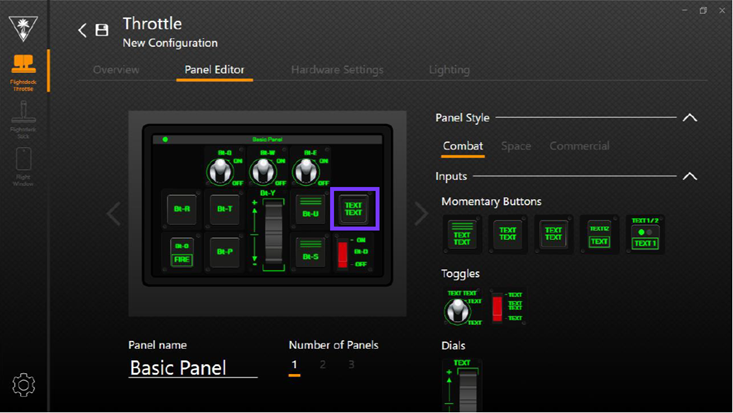
Task: Set number of panels to 1
Action: coord(294,364)
